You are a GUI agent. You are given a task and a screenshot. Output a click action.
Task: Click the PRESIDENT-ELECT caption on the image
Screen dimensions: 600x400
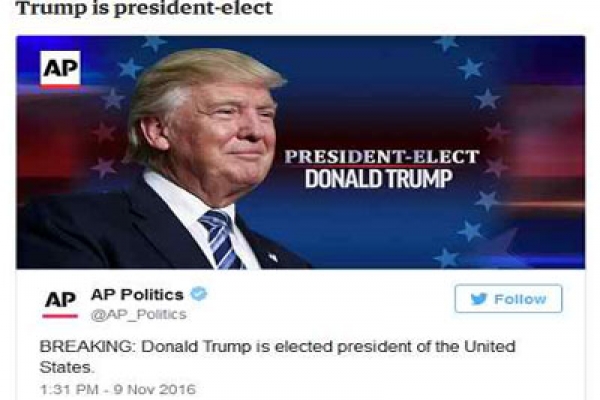click(382, 157)
